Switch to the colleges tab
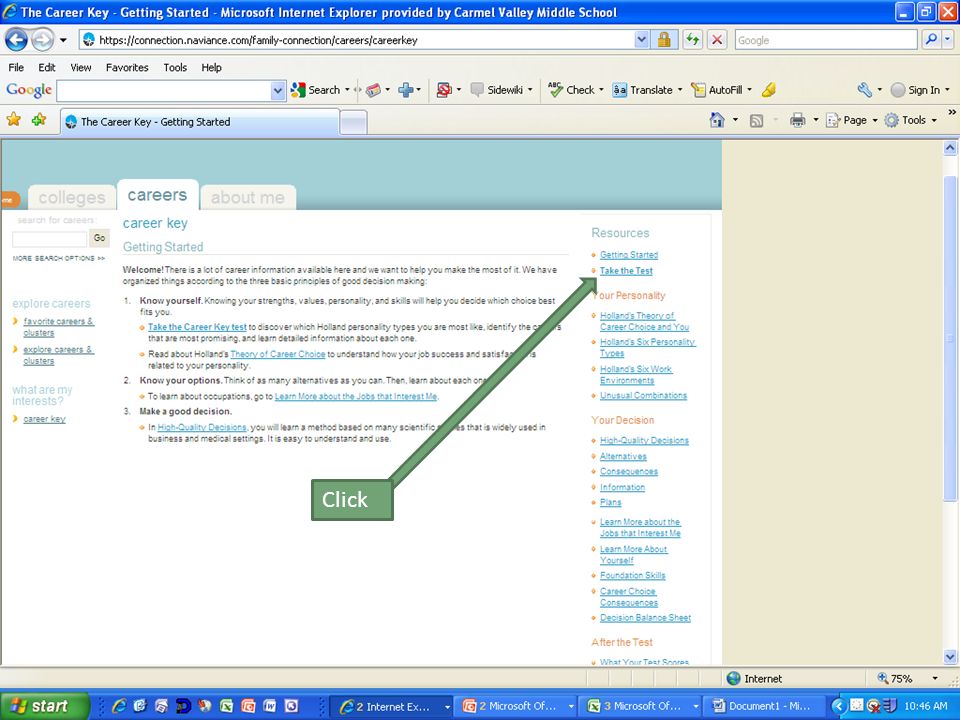Image resolution: width=960 pixels, height=720 pixels. pyautogui.click(x=72, y=197)
